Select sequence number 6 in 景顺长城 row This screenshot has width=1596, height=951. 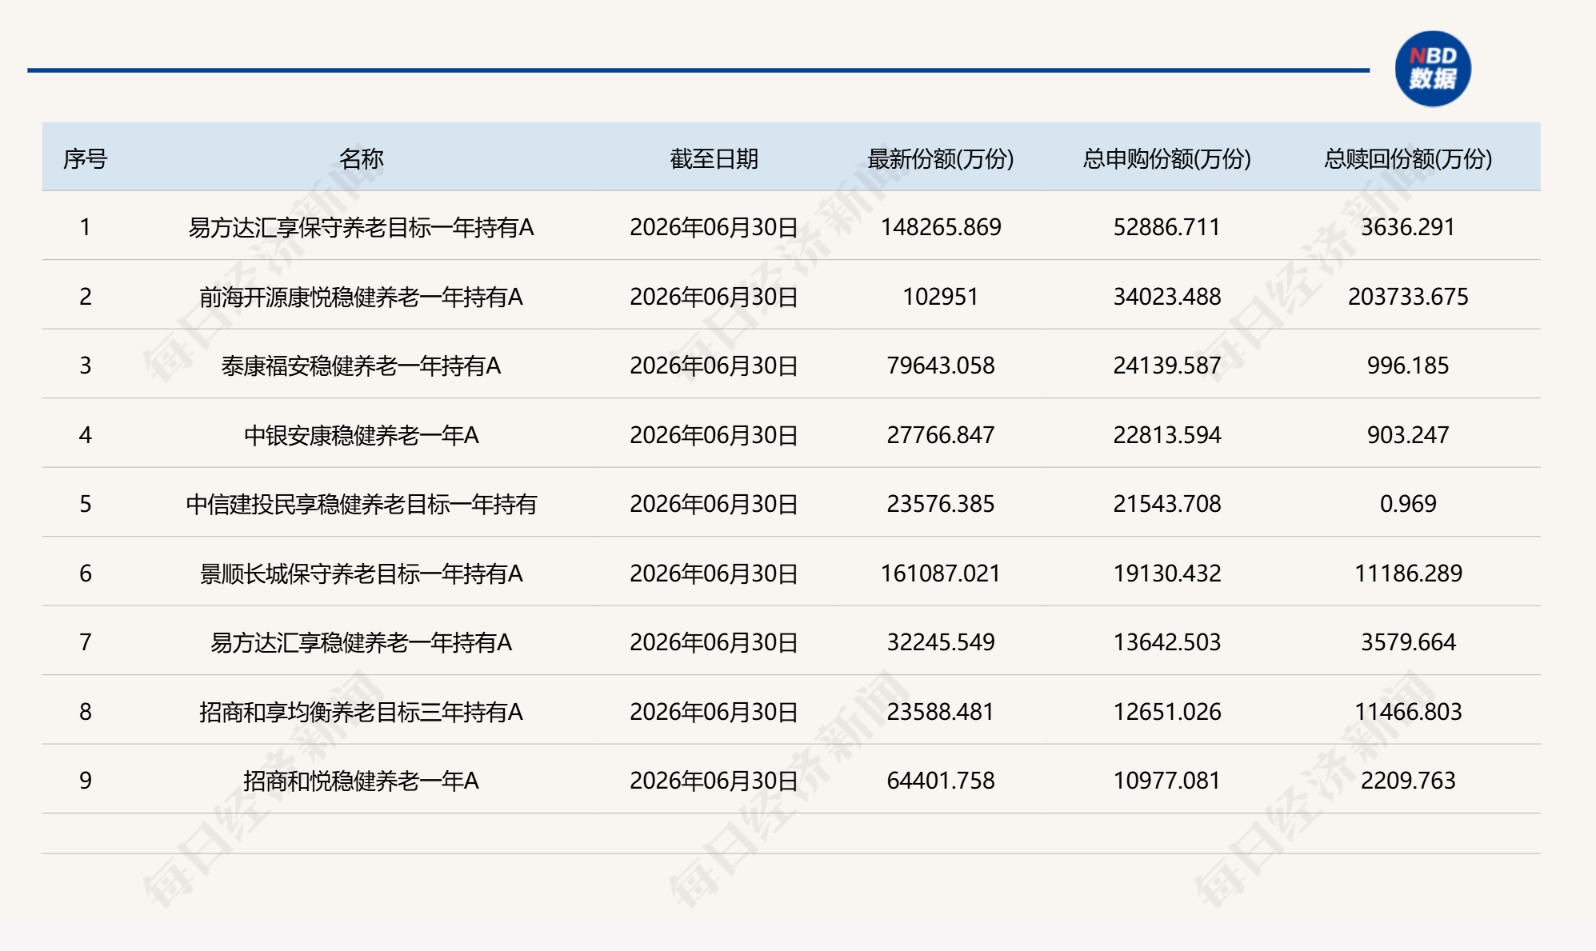coord(85,574)
